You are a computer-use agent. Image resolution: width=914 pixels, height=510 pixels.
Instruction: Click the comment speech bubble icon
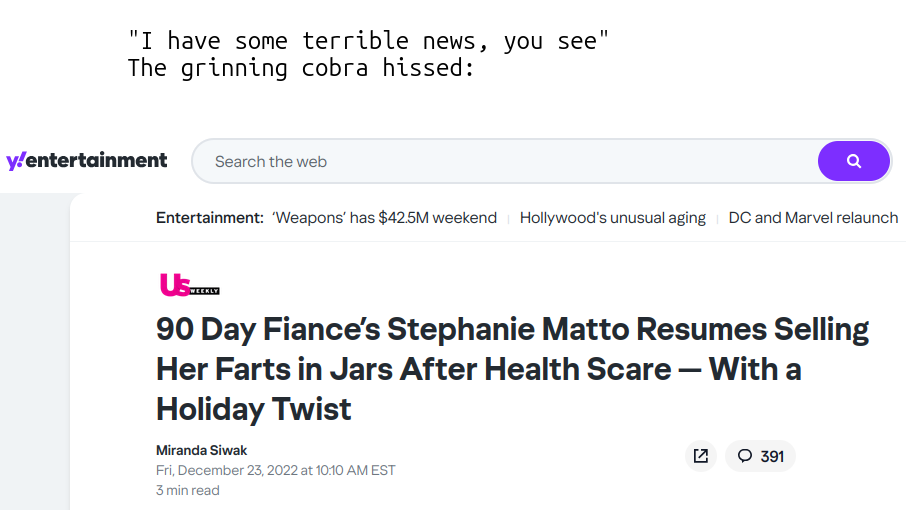(744, 456)
